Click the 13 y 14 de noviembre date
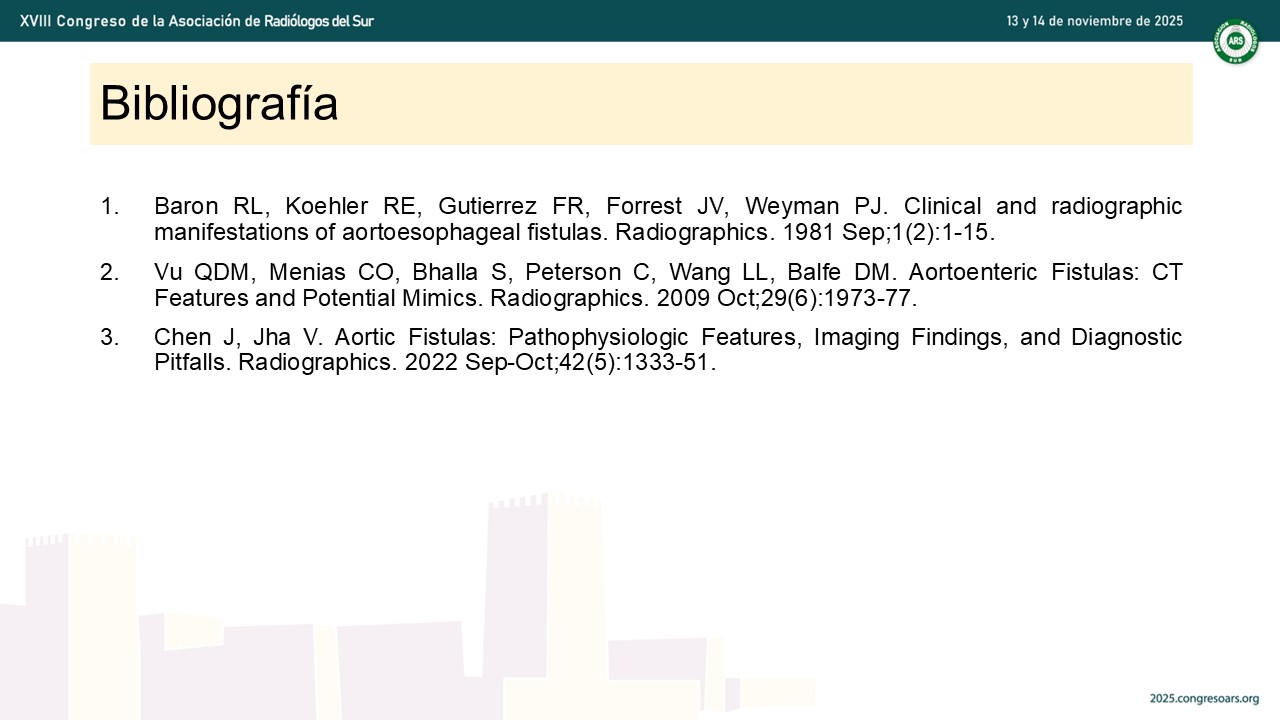 tap(1095, 20)
